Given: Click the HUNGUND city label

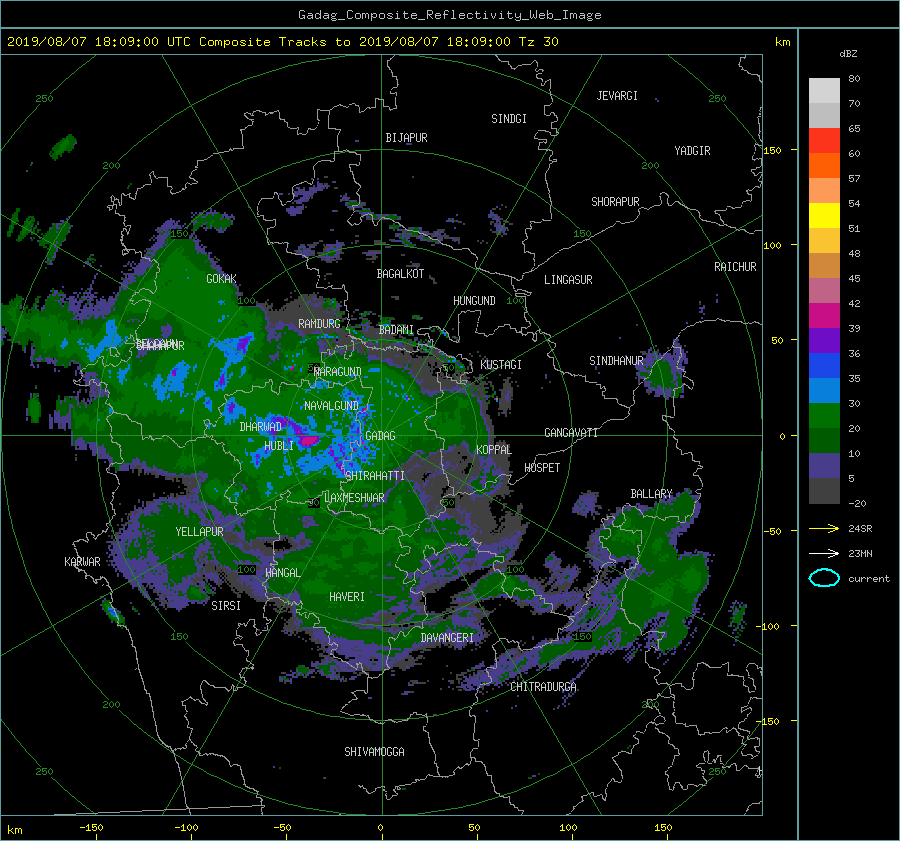Looking at the screenshot, I should pos(474,300).
